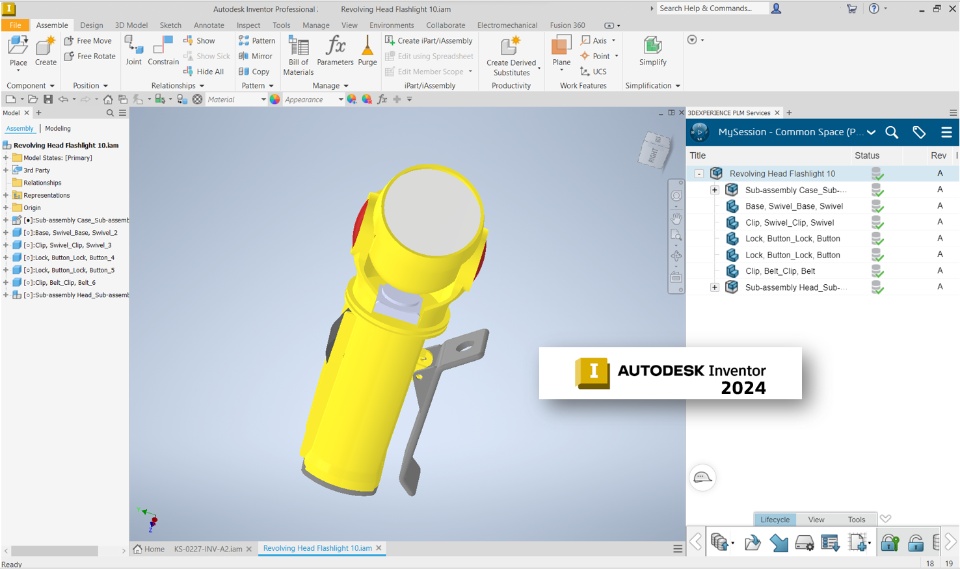Click the Home document tab
The height and width of the screenshot is (569, 960).
(x=149, y=549)
